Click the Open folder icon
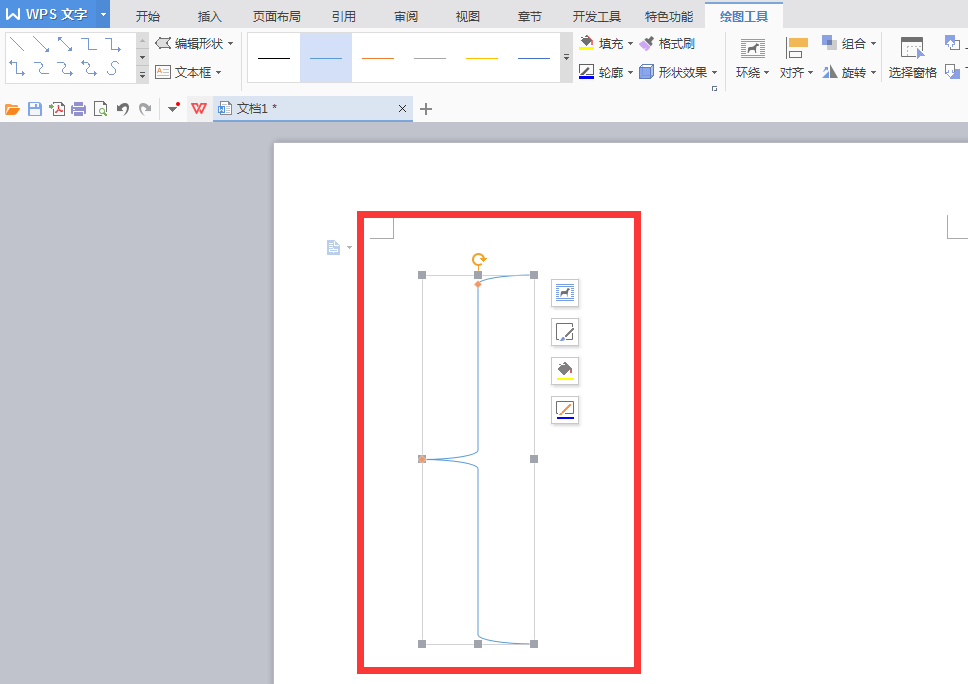The image size is (968, 684). (x=12, y=109)
